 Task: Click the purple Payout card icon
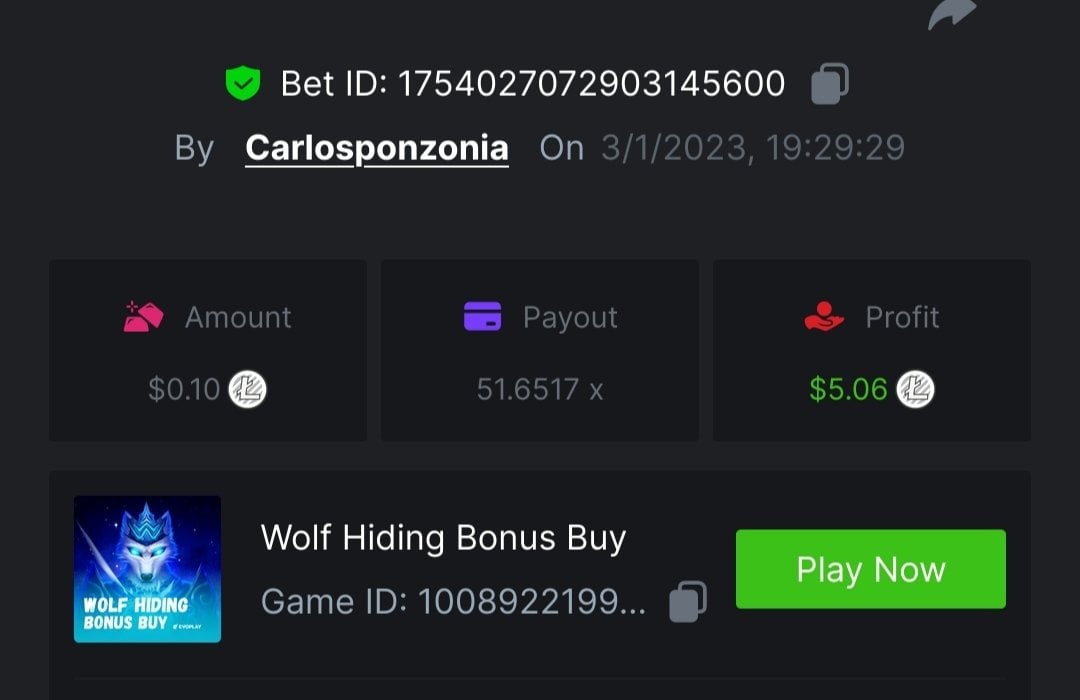tap(483, 317)
